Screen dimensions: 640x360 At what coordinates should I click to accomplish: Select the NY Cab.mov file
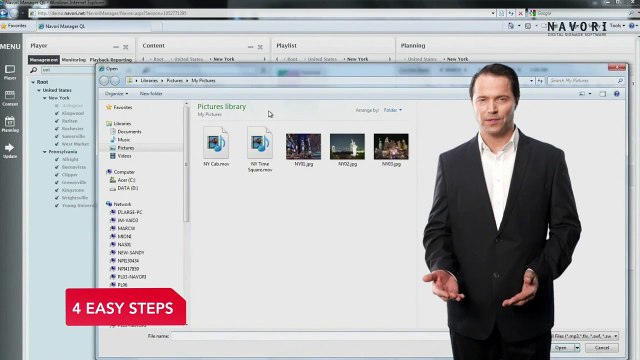(x=216, y=146)
